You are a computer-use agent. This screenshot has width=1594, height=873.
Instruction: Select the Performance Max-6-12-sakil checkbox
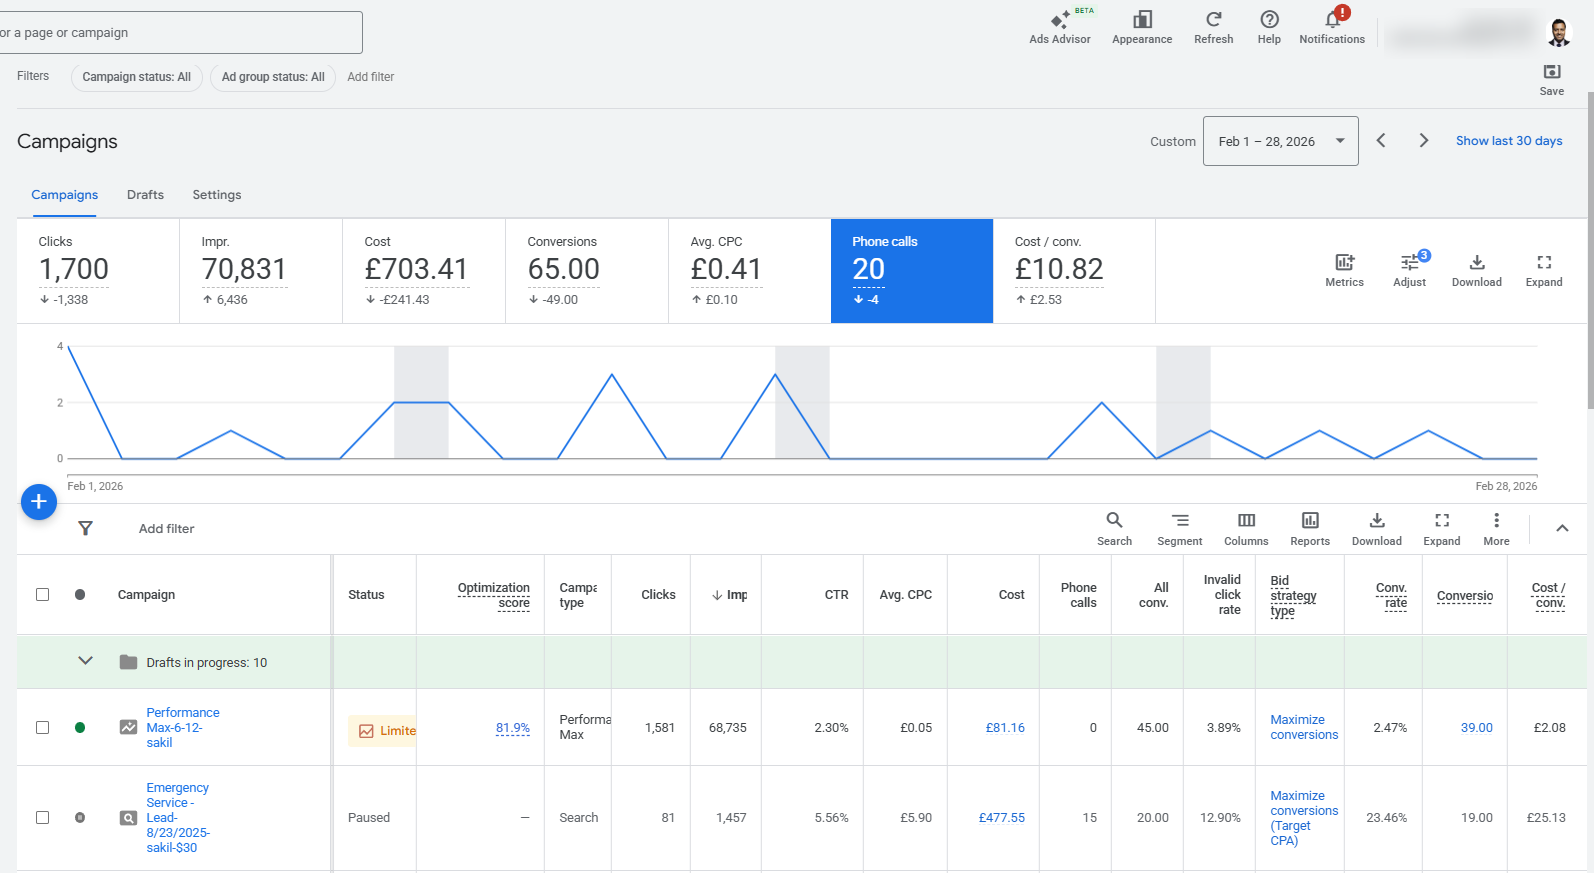pos(42,727)
